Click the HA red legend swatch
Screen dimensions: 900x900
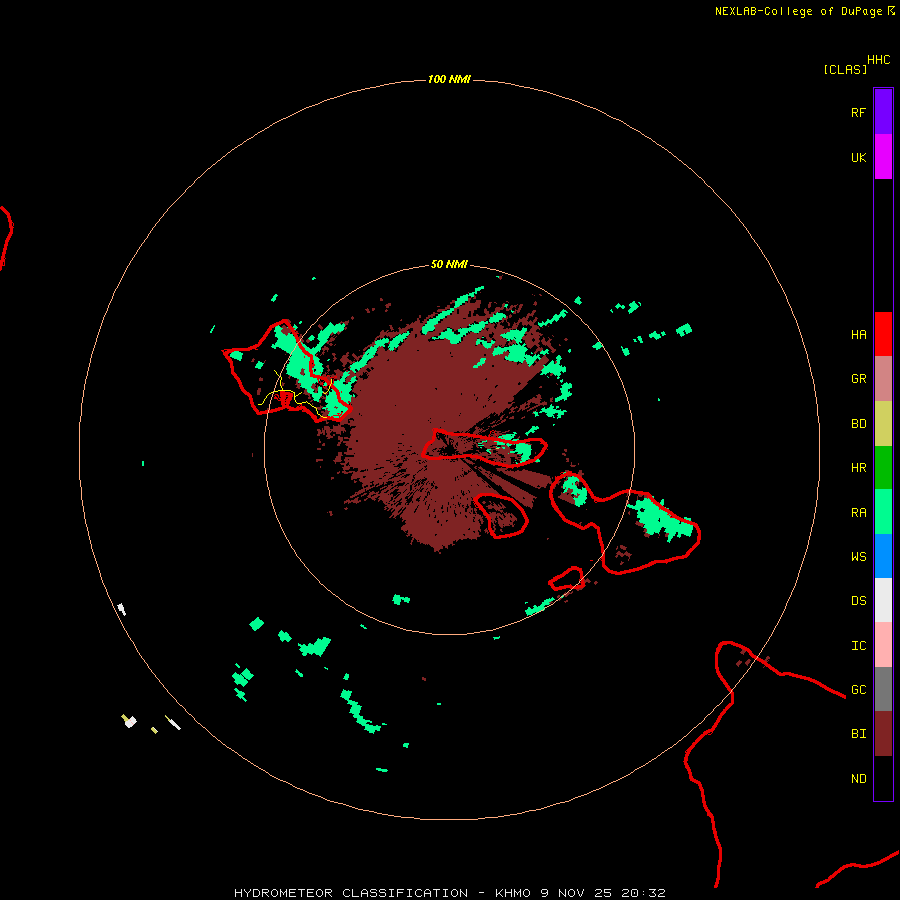883,334
